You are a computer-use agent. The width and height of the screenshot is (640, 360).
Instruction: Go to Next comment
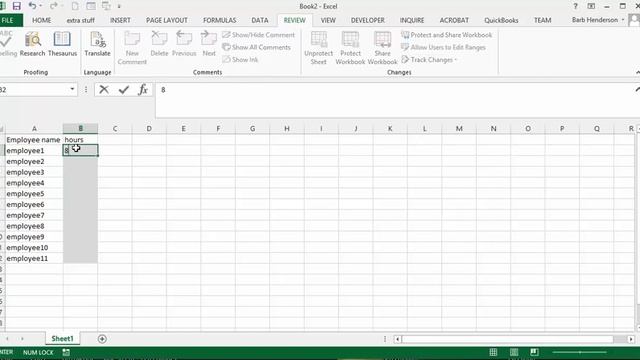tap(209, 44)
